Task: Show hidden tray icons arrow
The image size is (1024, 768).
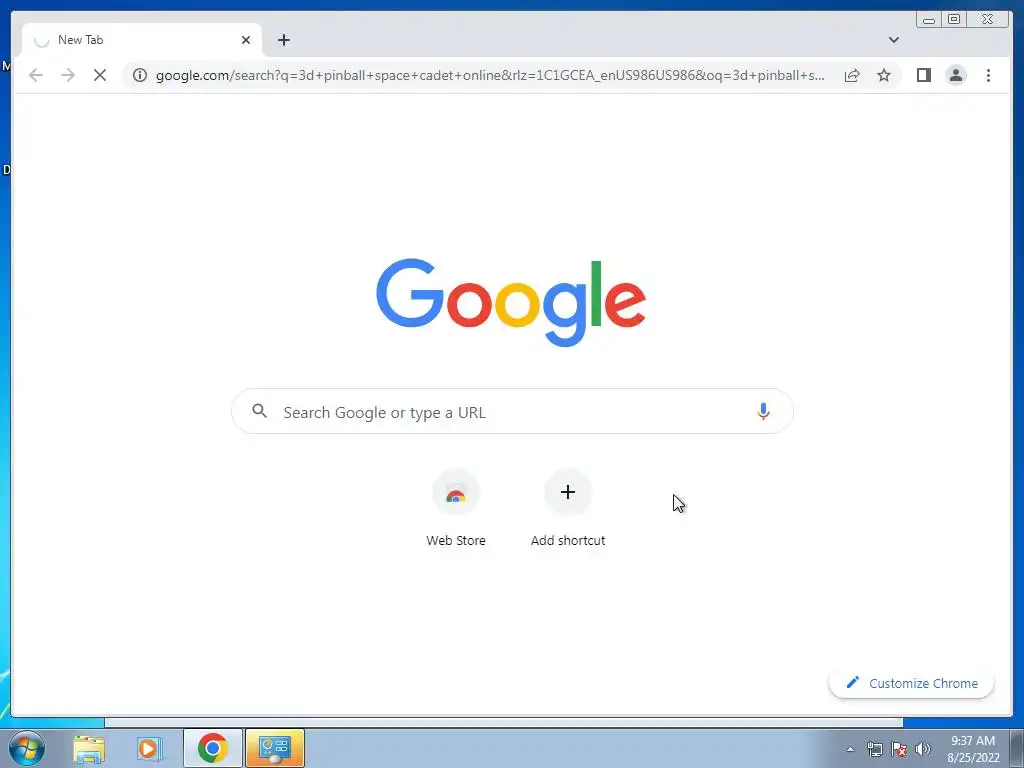Action: pos(850,749)
